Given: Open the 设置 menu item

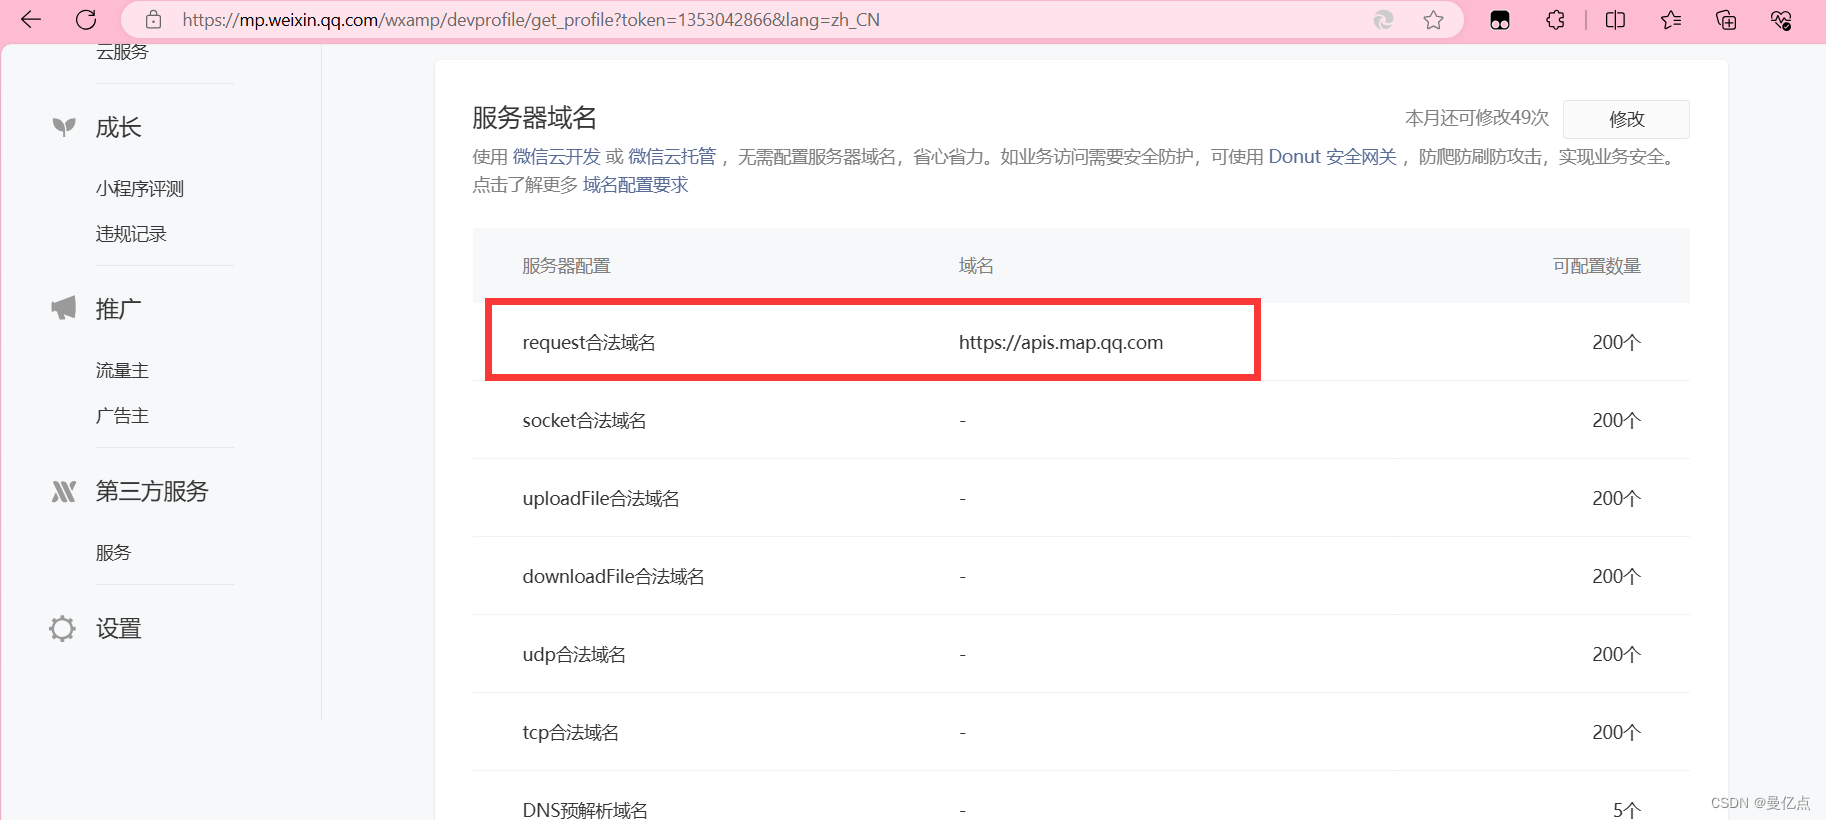Looking at the screenshot, I should 118,629.
